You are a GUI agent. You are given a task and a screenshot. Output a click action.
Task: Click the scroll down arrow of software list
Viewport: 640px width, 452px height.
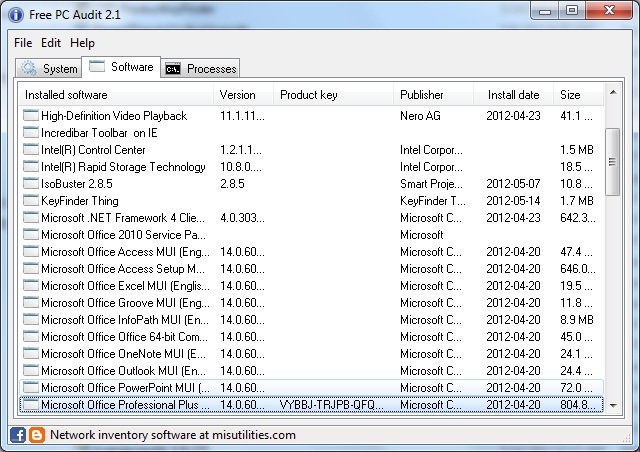(x=613, y=405)
